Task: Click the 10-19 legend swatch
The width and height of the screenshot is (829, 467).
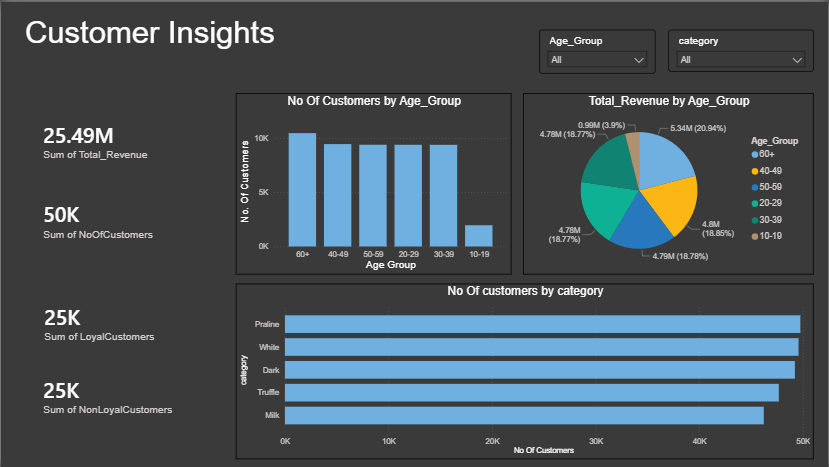Action: coord(755,236)
